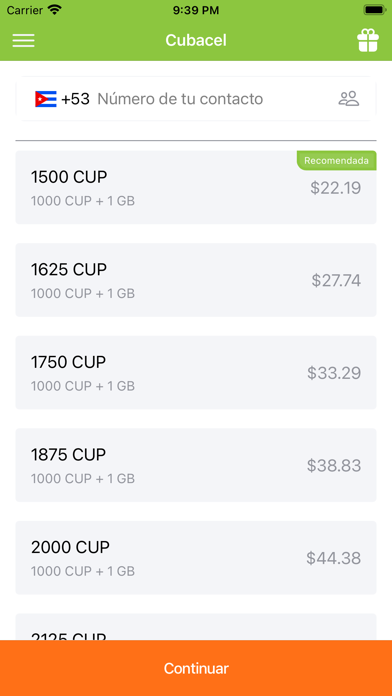Open contacts picker icon
This screenshot has height=696, width=392.
point(348,99)
